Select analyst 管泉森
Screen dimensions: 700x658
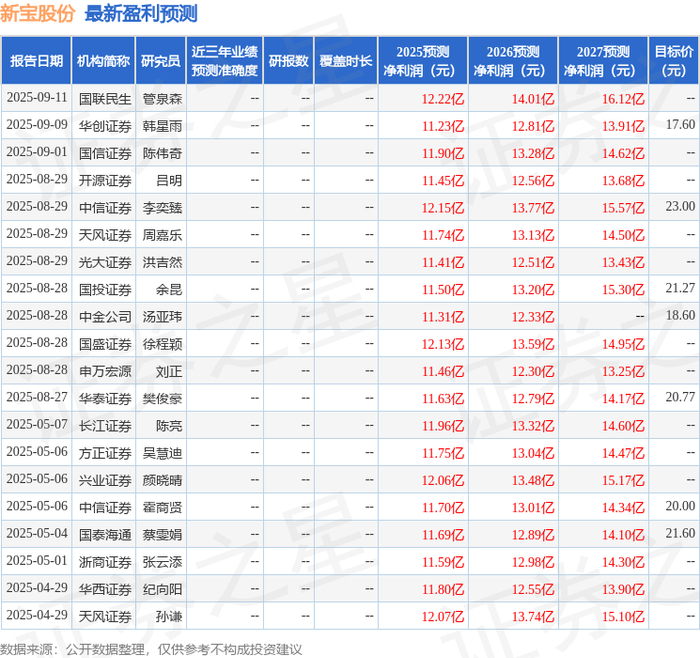tap(162, 99)
